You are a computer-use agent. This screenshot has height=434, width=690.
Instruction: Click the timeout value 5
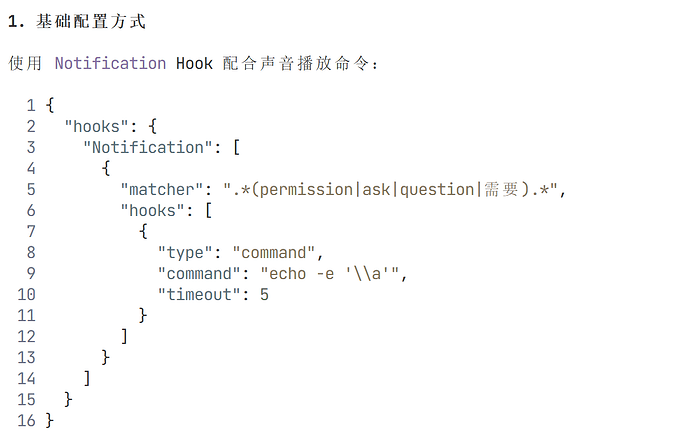[264, 294]
